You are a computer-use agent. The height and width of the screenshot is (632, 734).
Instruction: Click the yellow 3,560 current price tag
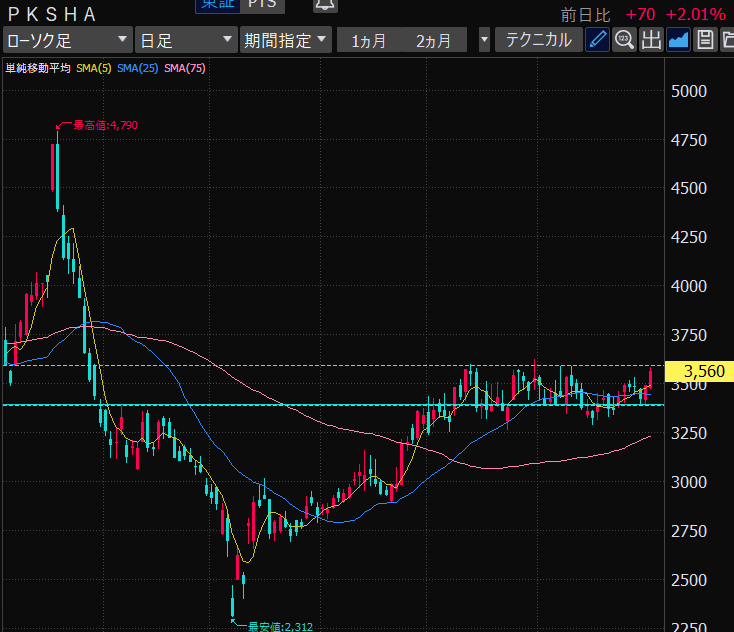coord(699,371)
